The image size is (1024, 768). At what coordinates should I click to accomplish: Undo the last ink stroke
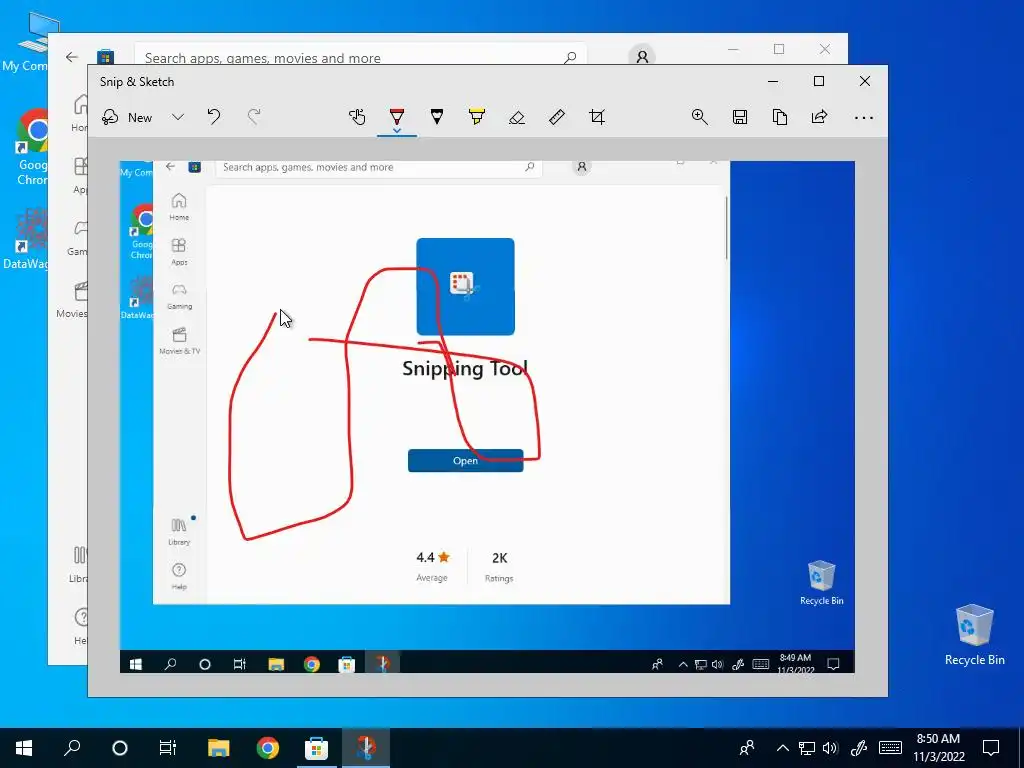[214, 117]
